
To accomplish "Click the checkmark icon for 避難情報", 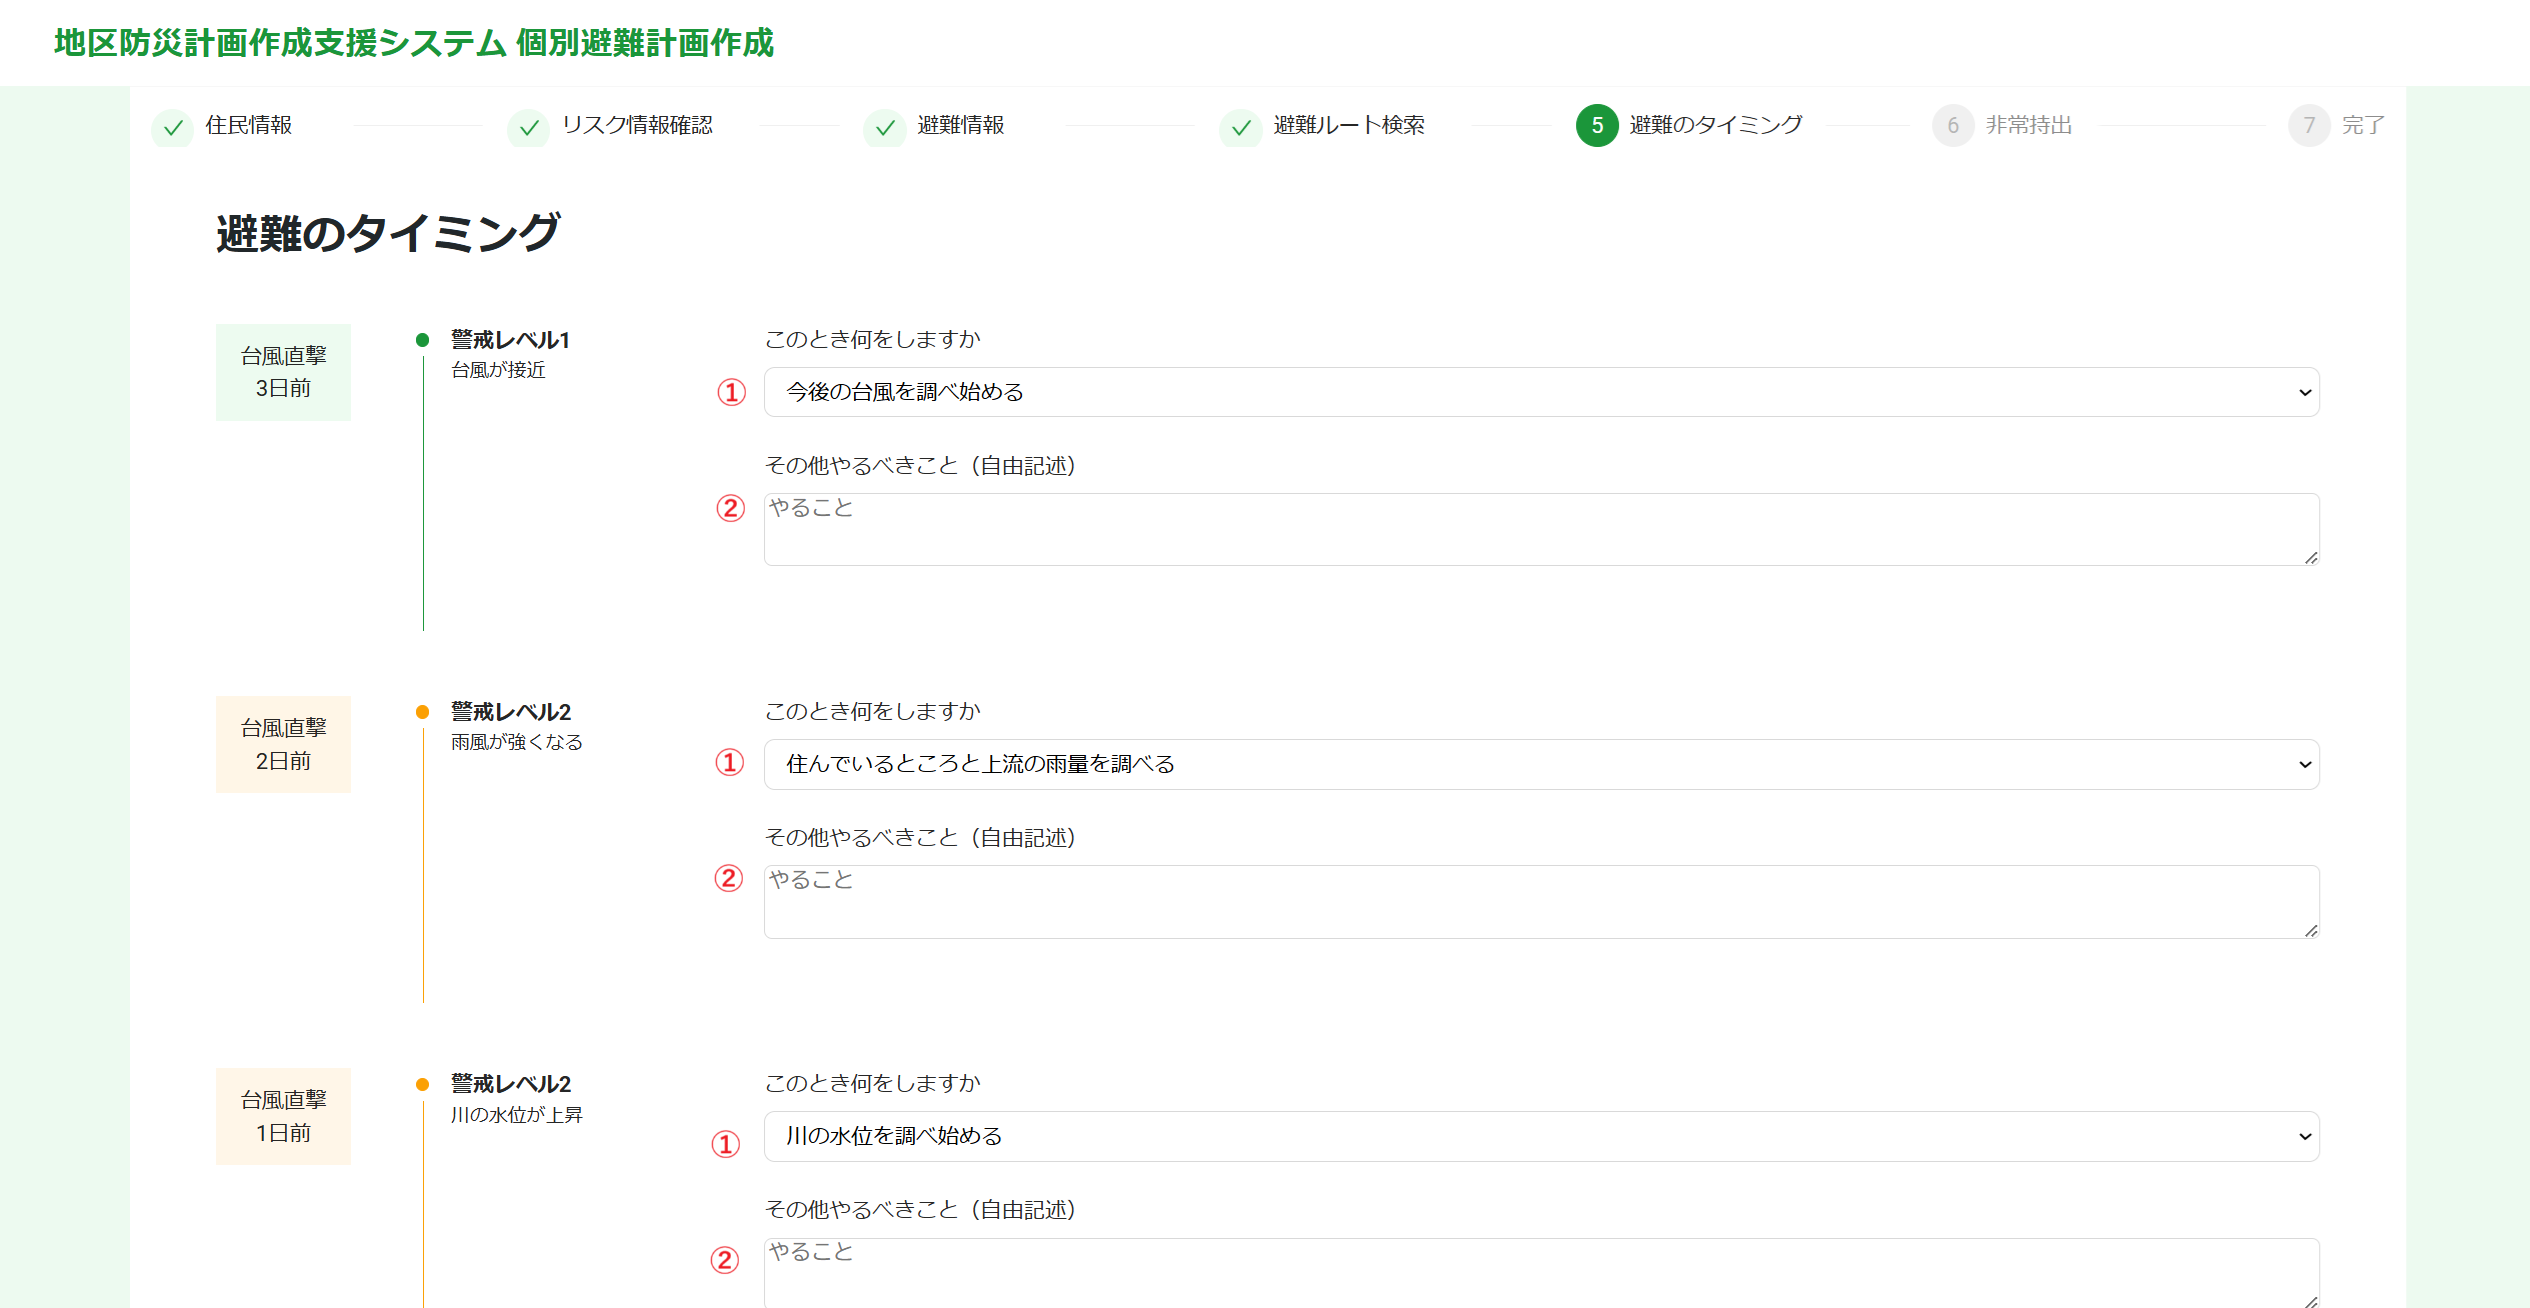I will [x=884, y=127].
